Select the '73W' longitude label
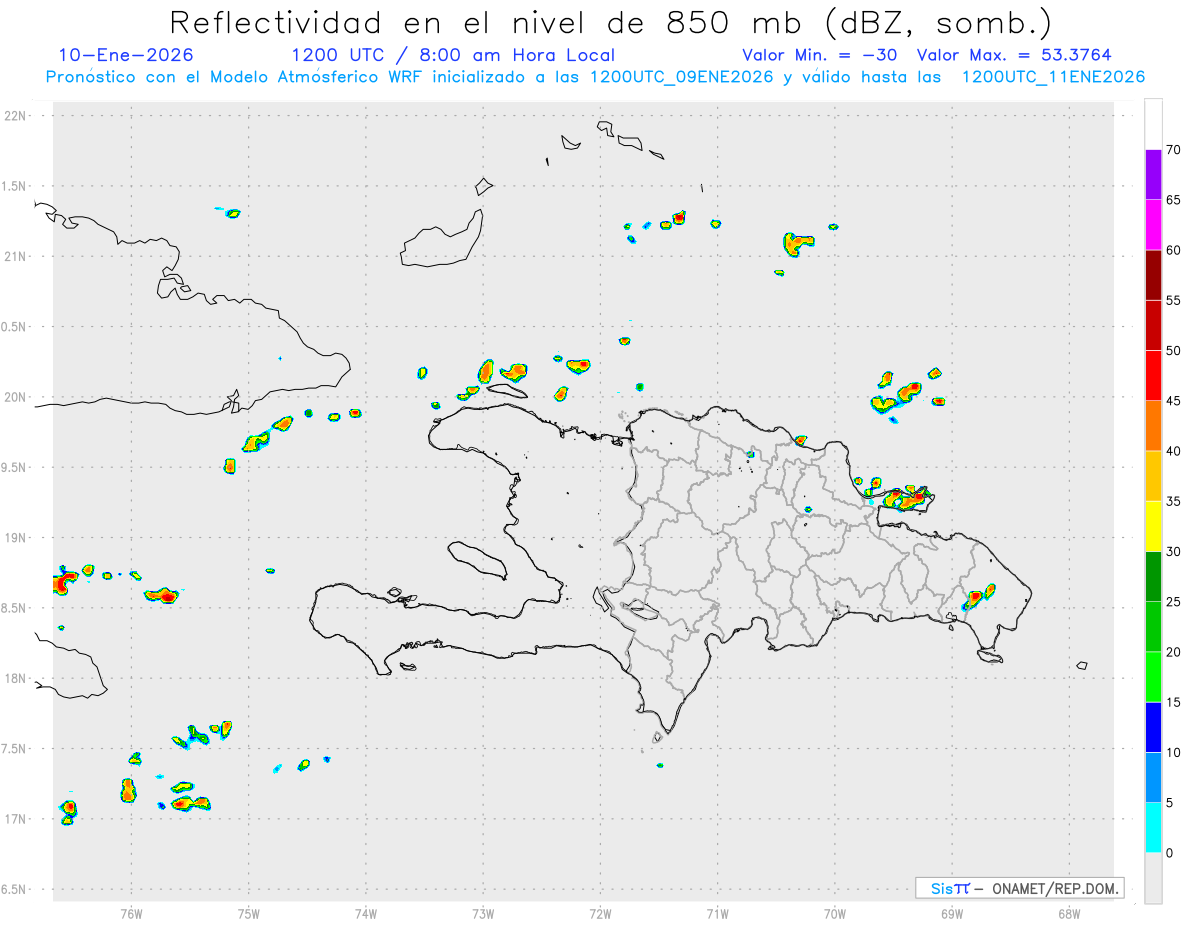 click(x=483, y=913)
